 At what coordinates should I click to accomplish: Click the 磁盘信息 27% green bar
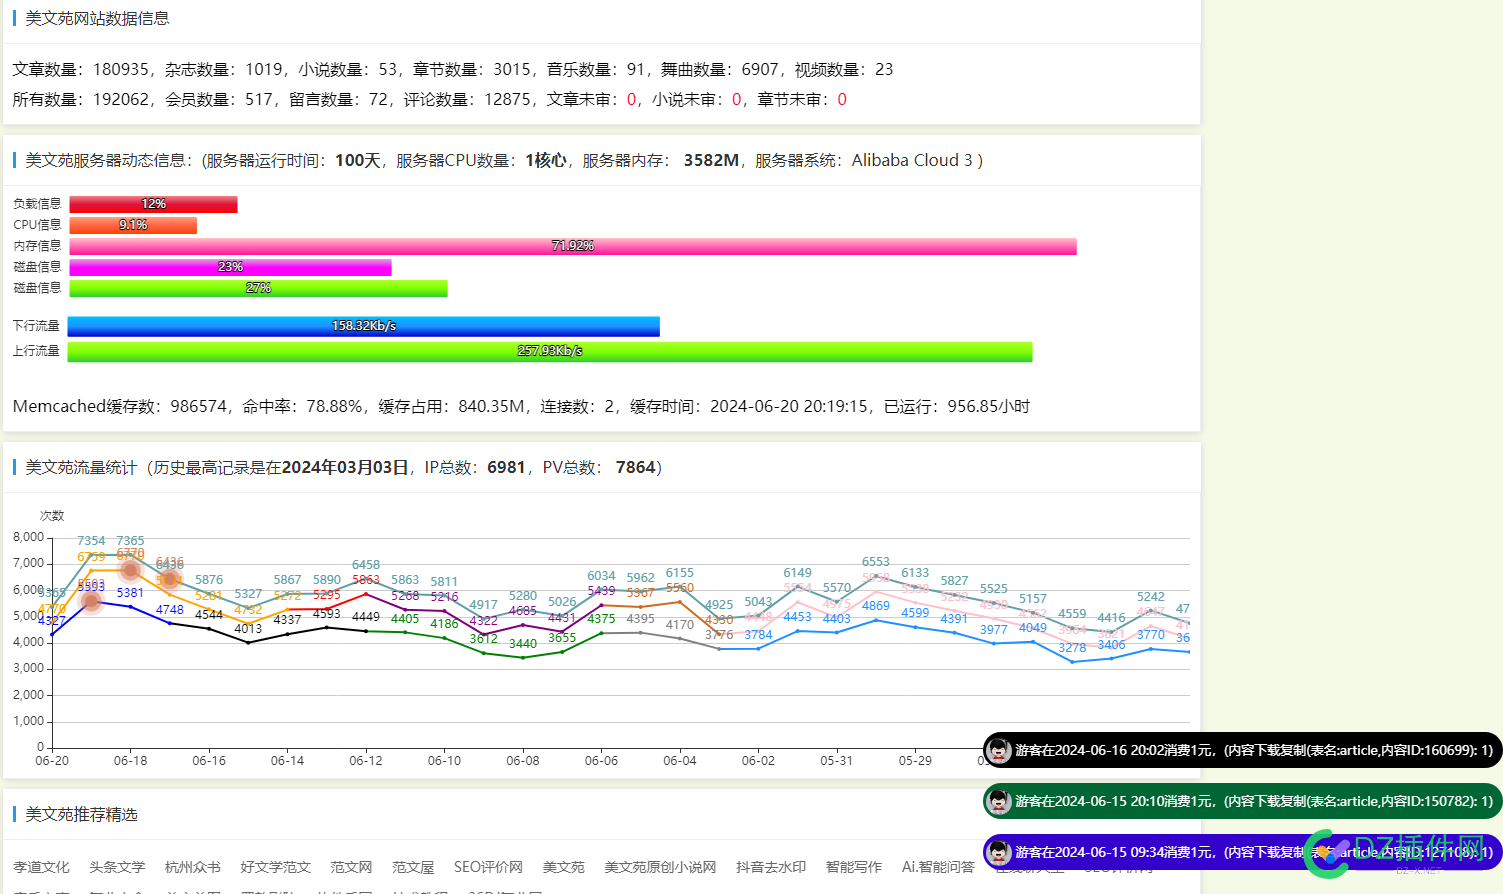click(258, 288)
